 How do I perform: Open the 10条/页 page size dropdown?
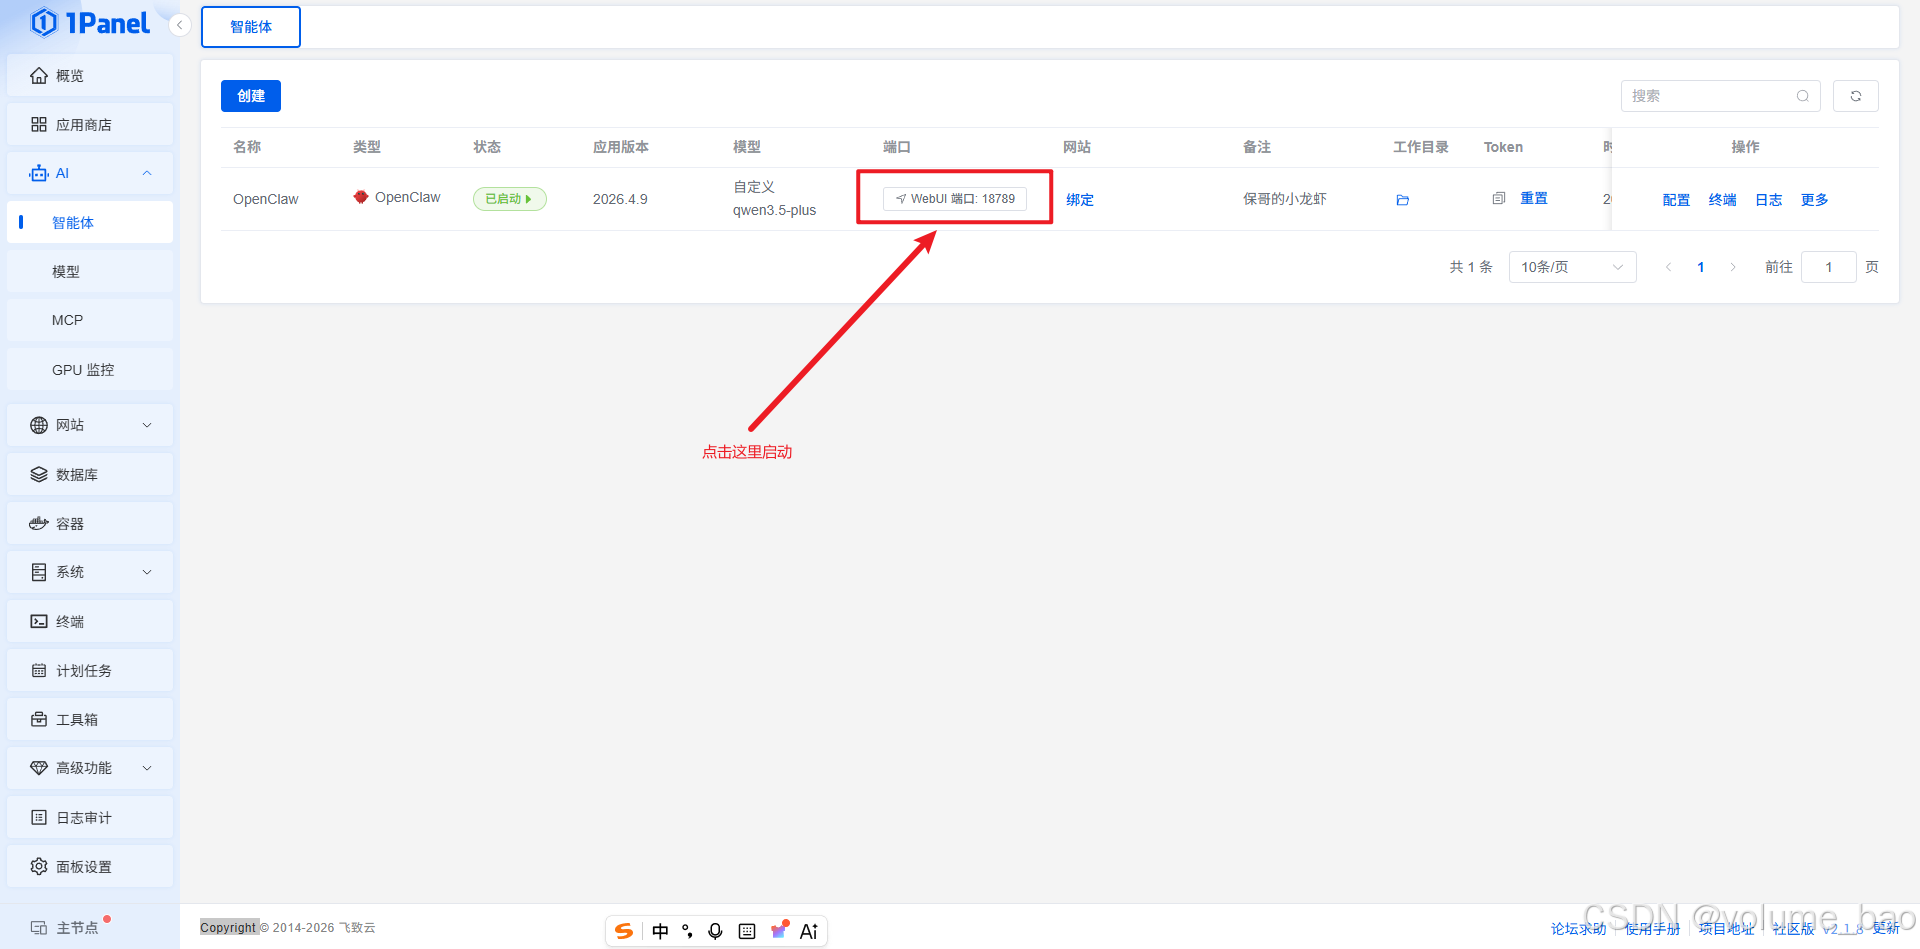pos(1572,267)
